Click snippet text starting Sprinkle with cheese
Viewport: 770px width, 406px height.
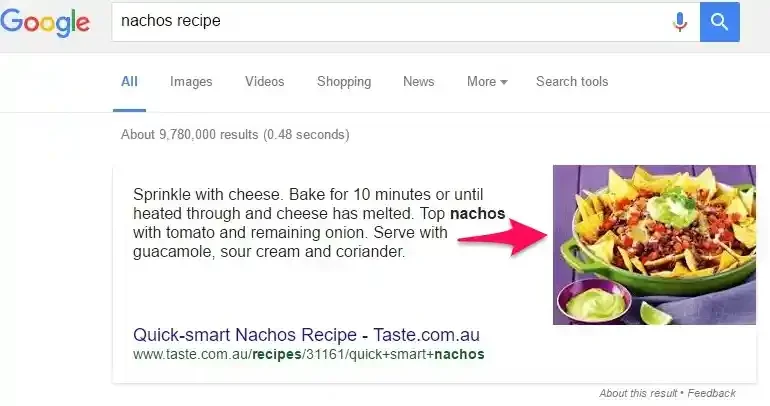319,223
